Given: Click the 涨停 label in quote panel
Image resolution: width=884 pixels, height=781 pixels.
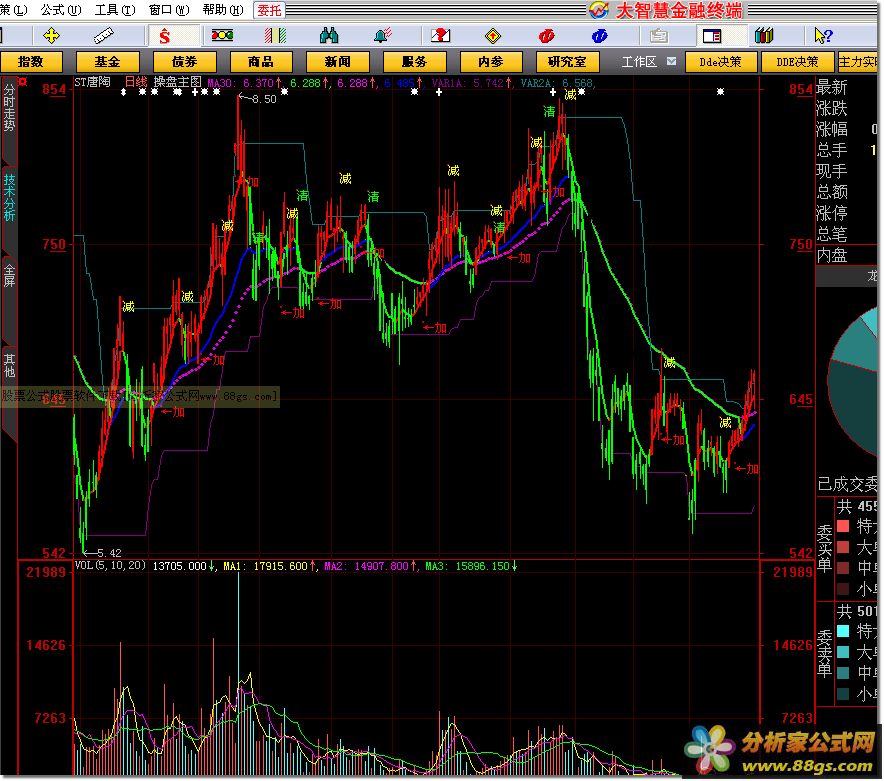Looking at the screenshot, I should tap(832, 213).
